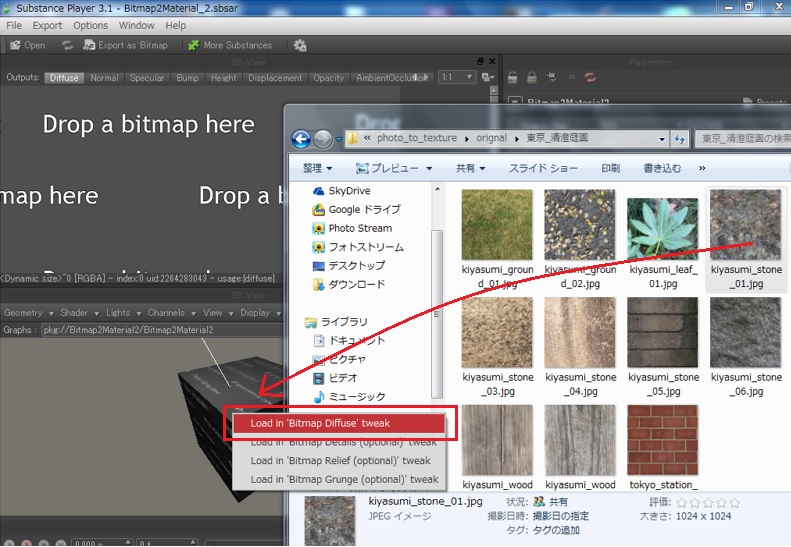Click the Explorer back arrow button

[301, 139]
